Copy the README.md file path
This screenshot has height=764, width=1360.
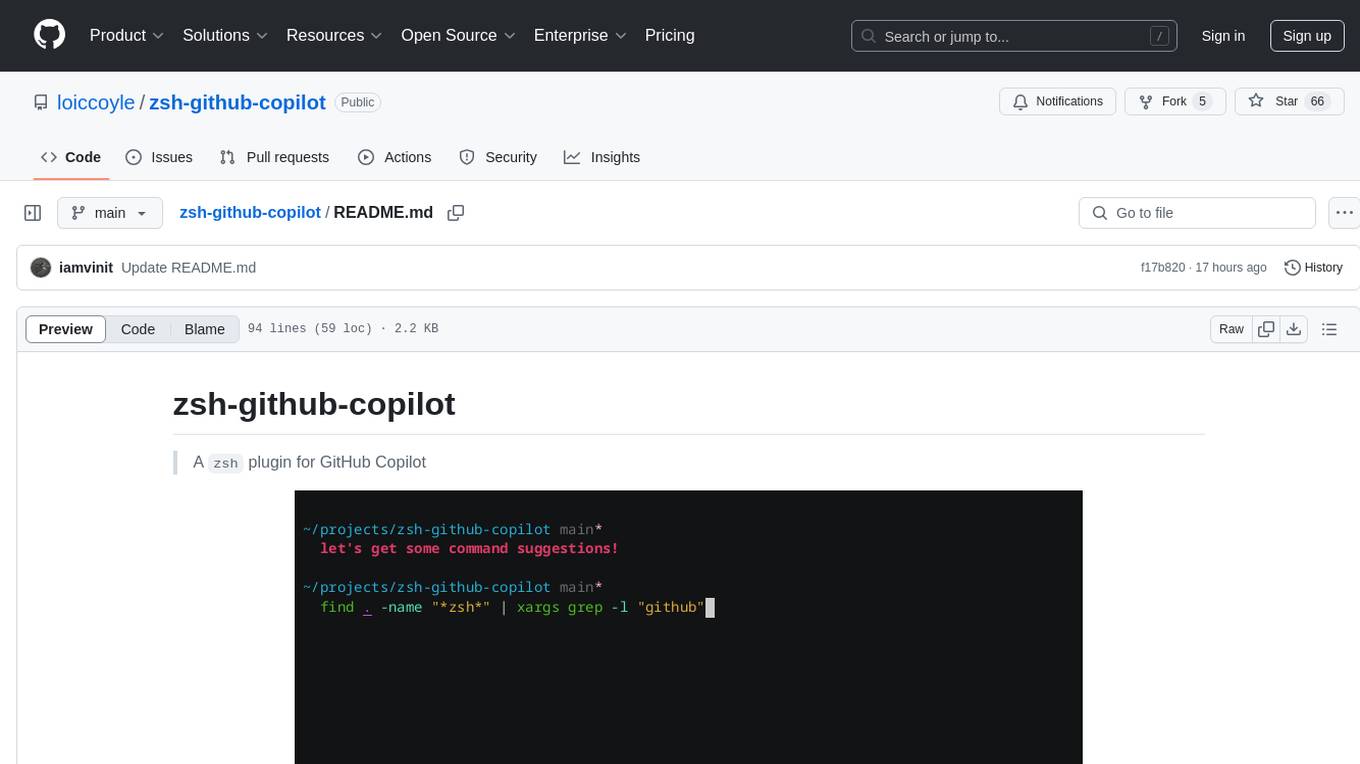tap(456, 213)
